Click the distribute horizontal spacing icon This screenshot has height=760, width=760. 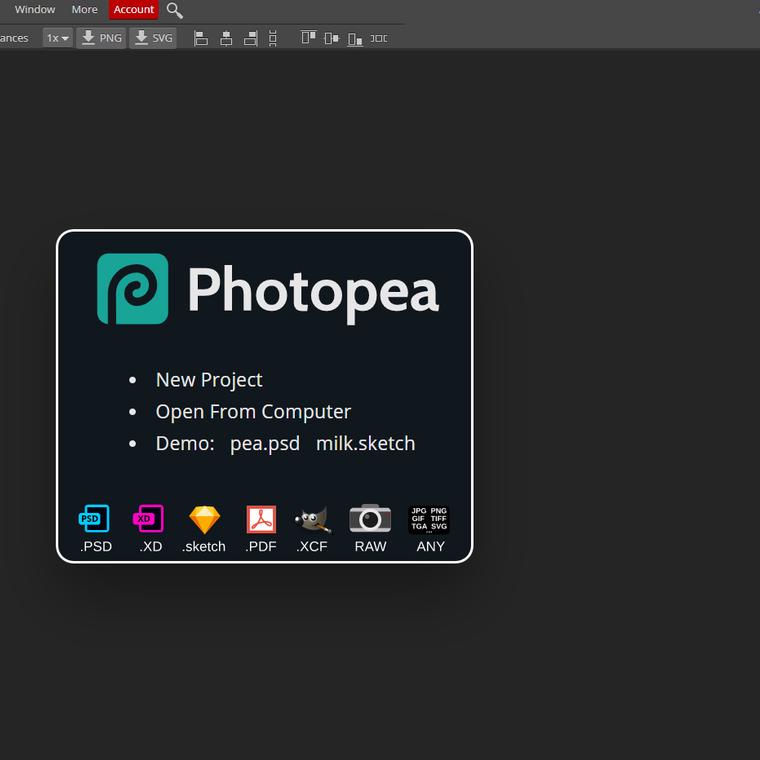(x=379, y=38)
